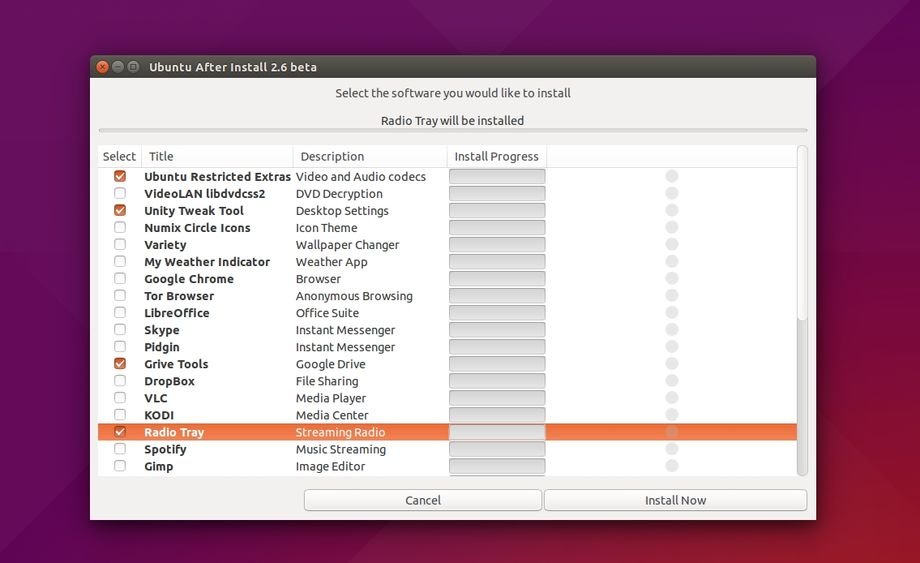This screenshot has height=563, width=920.
Task: Click the Description column header
Action: tap(369, 156)
